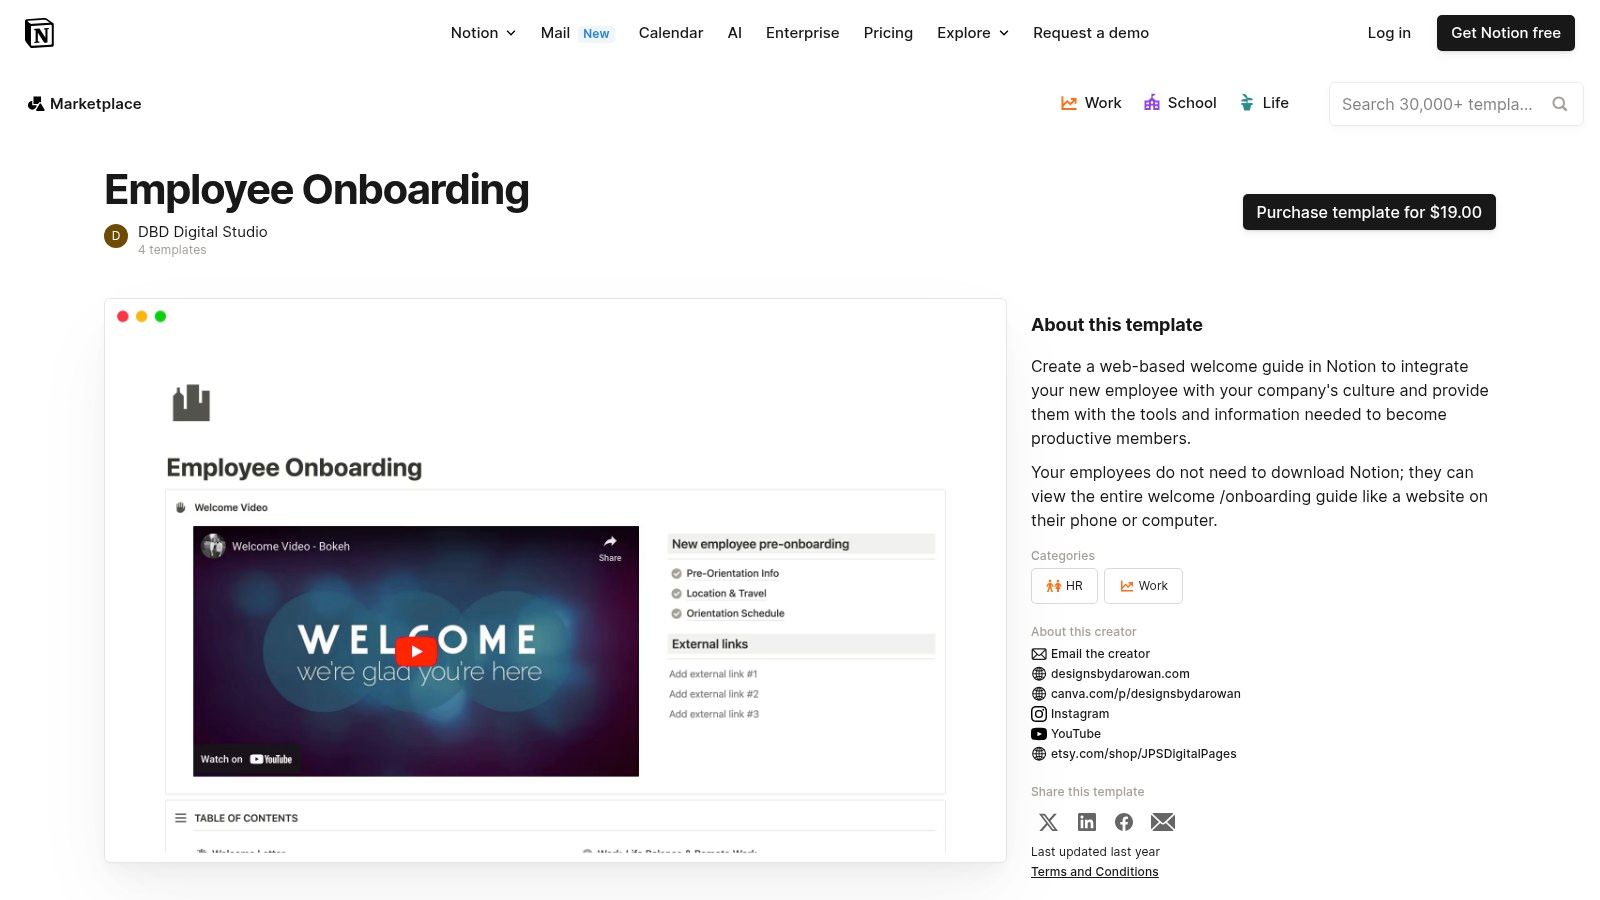Click the Employee Onboarding page building icon
Viewport: 1600px width, 900px height.
(x=191, y=403)
